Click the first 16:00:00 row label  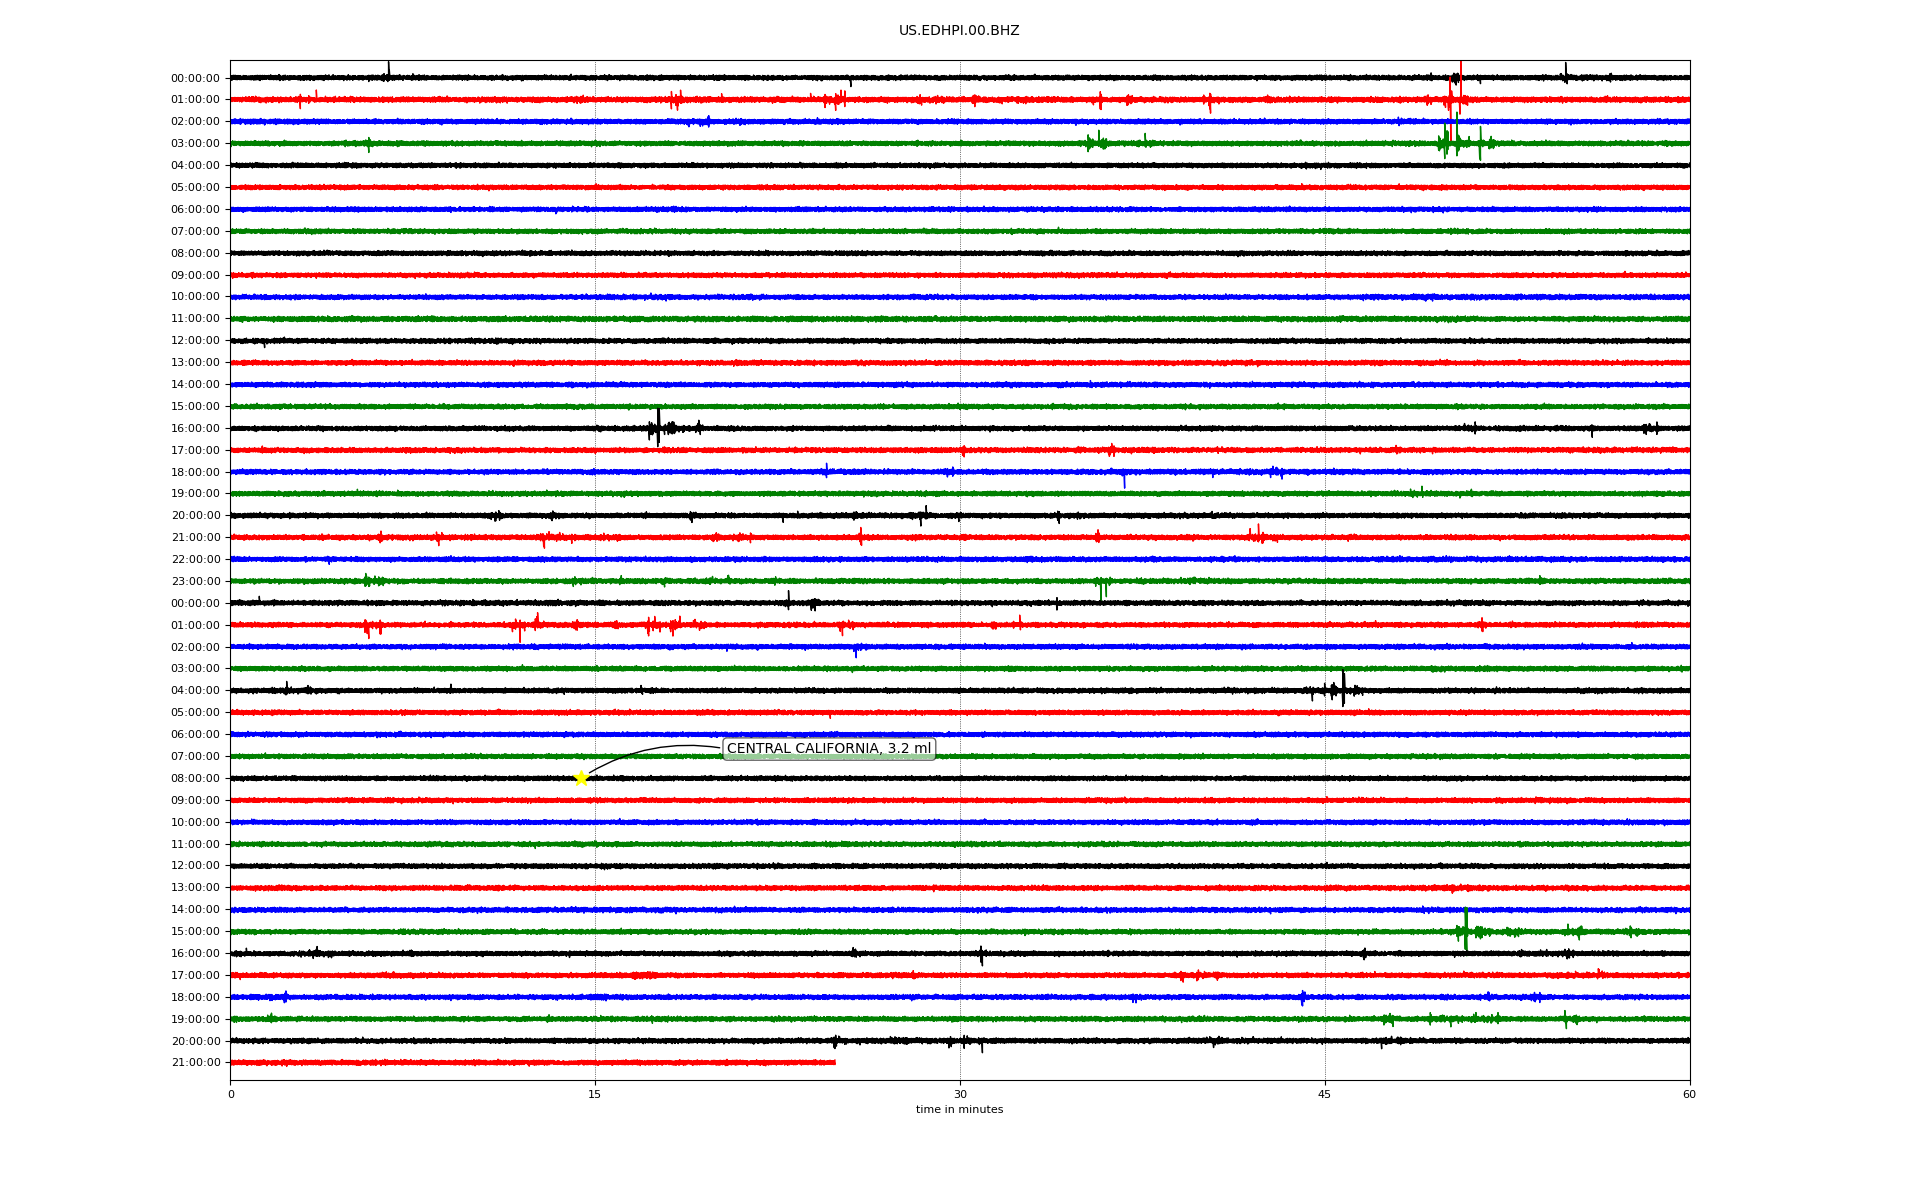click(195, 428)
